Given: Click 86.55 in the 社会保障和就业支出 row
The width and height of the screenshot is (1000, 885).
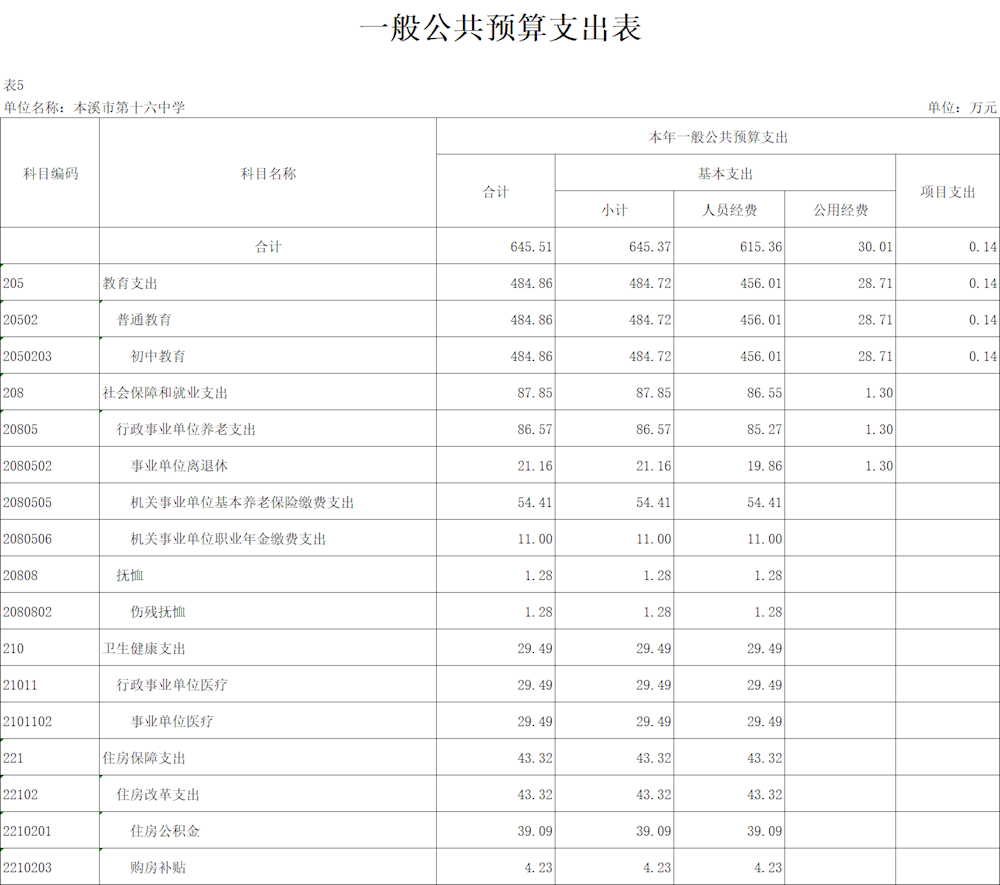Looking at the screenshot, I should 765,393.
